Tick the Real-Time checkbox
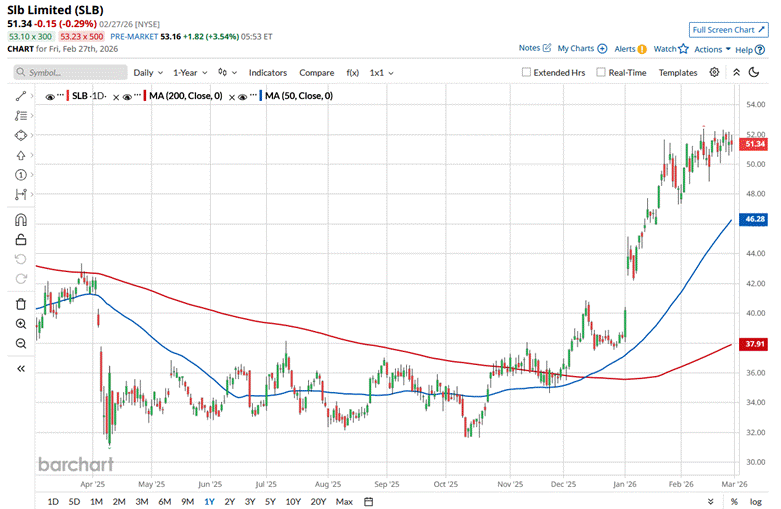781x509 pixels. [x=601, y=73]
